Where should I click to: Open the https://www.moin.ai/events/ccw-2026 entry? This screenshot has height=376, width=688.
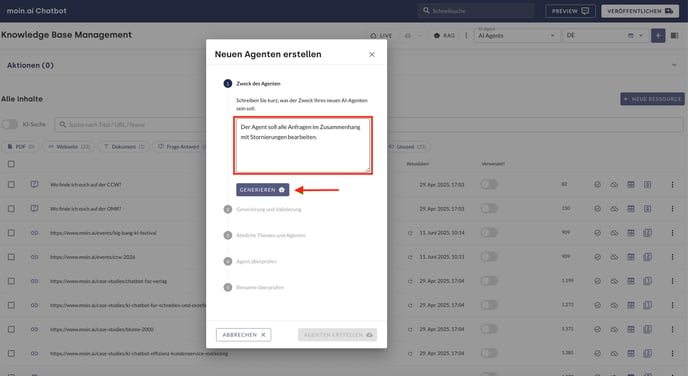pyautogui.click(x=93, y=257)
